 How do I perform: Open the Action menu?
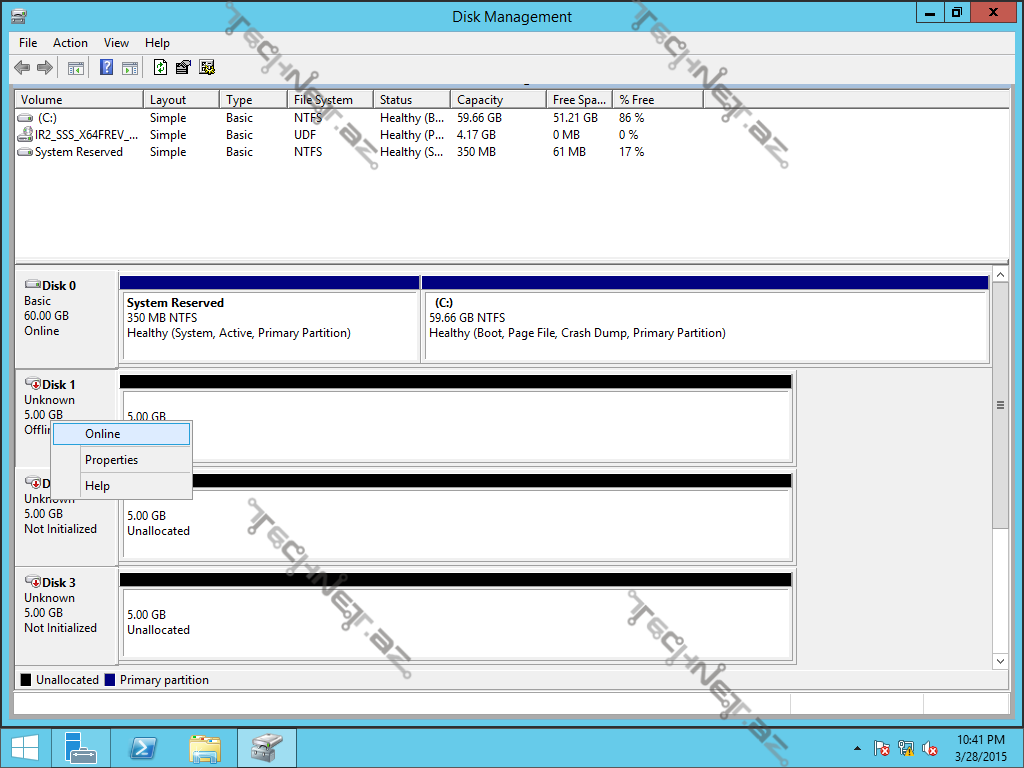(70, 43)
